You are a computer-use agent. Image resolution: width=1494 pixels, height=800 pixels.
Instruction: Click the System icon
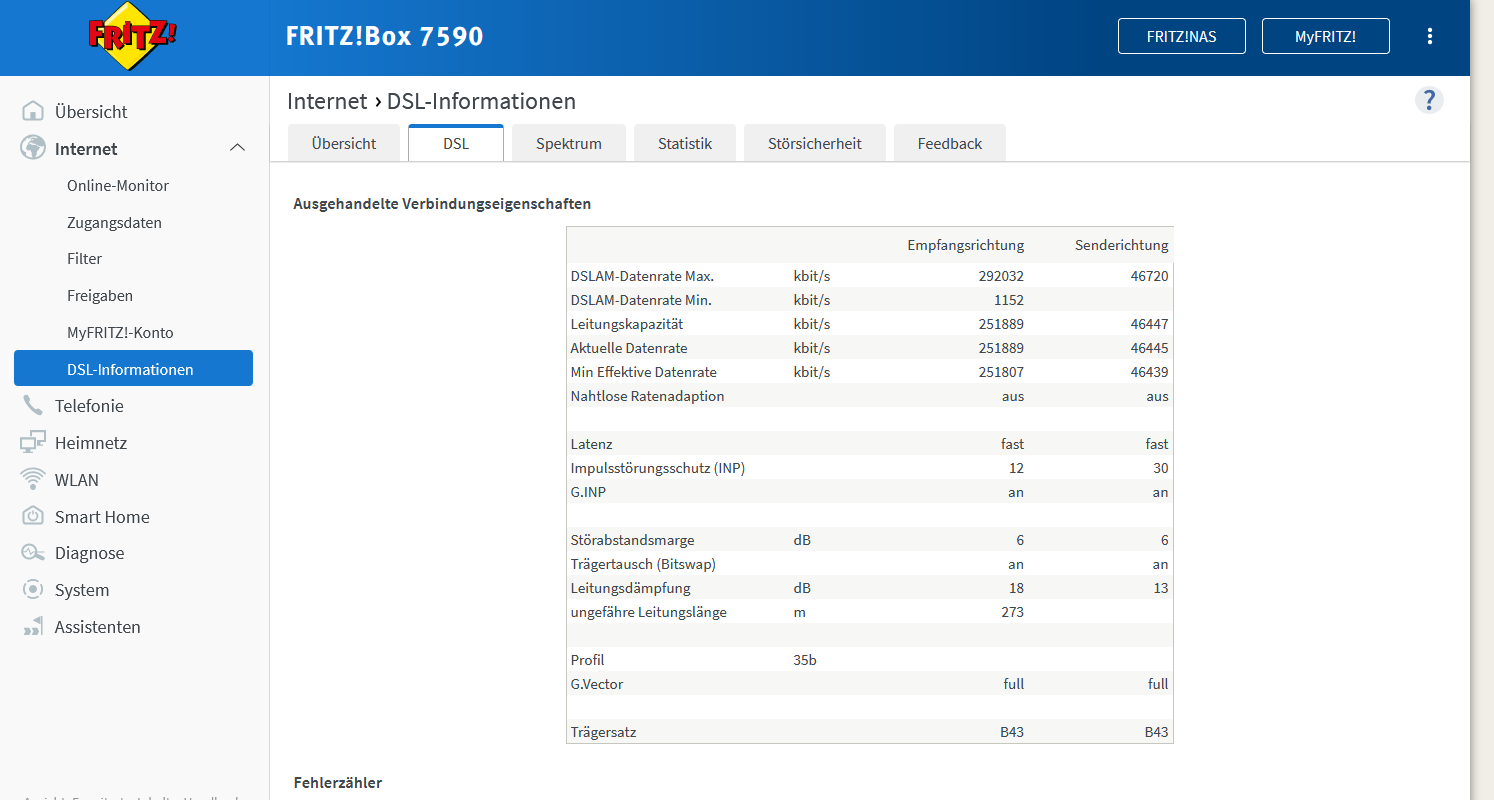[x=33, y=589]
